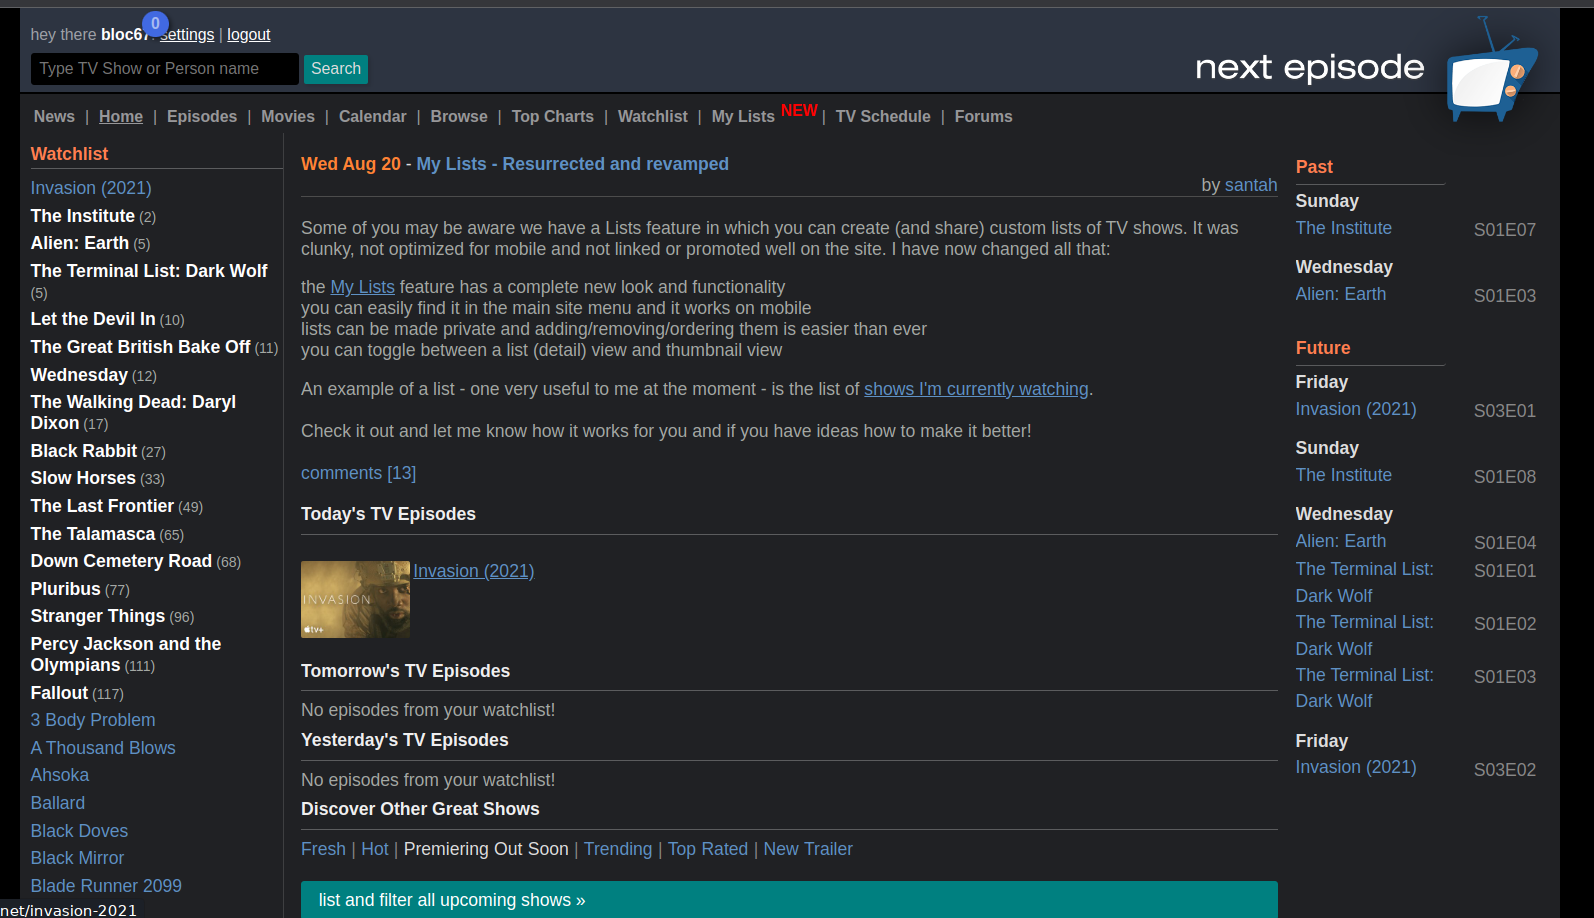Open Ahsoka in the sidebar

tap(60, 775)
